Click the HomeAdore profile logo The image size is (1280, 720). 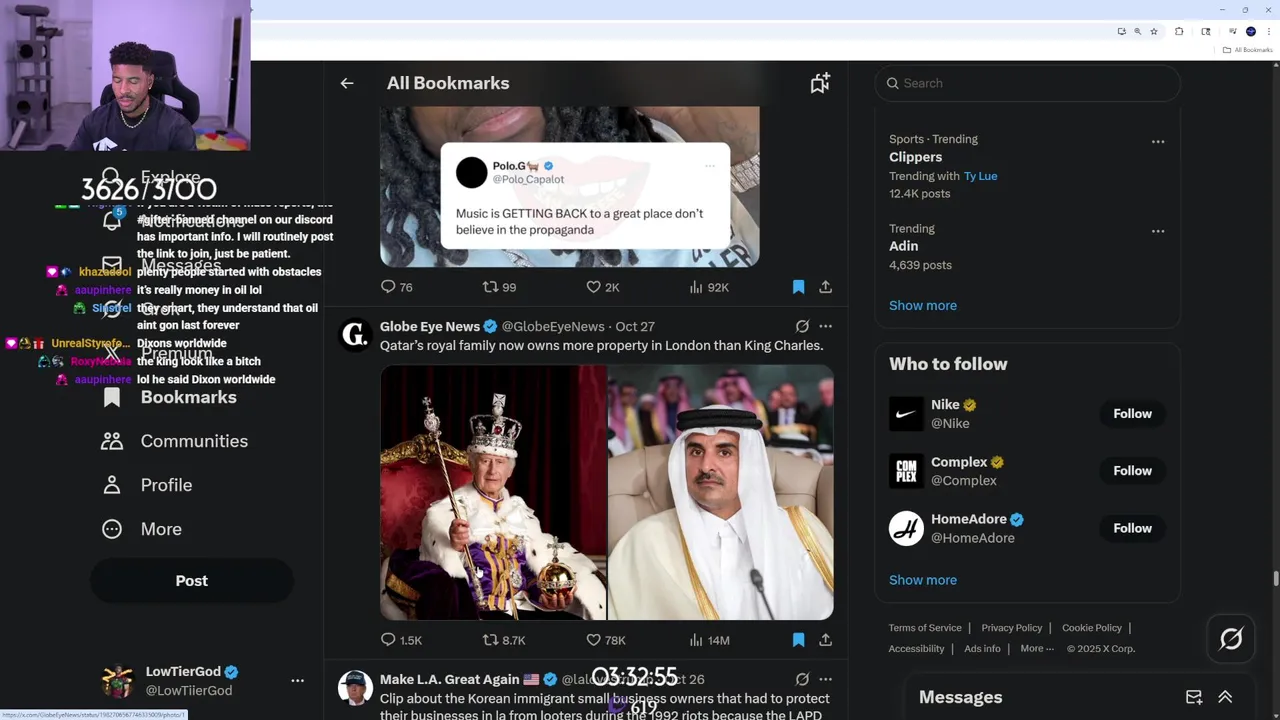906,528
